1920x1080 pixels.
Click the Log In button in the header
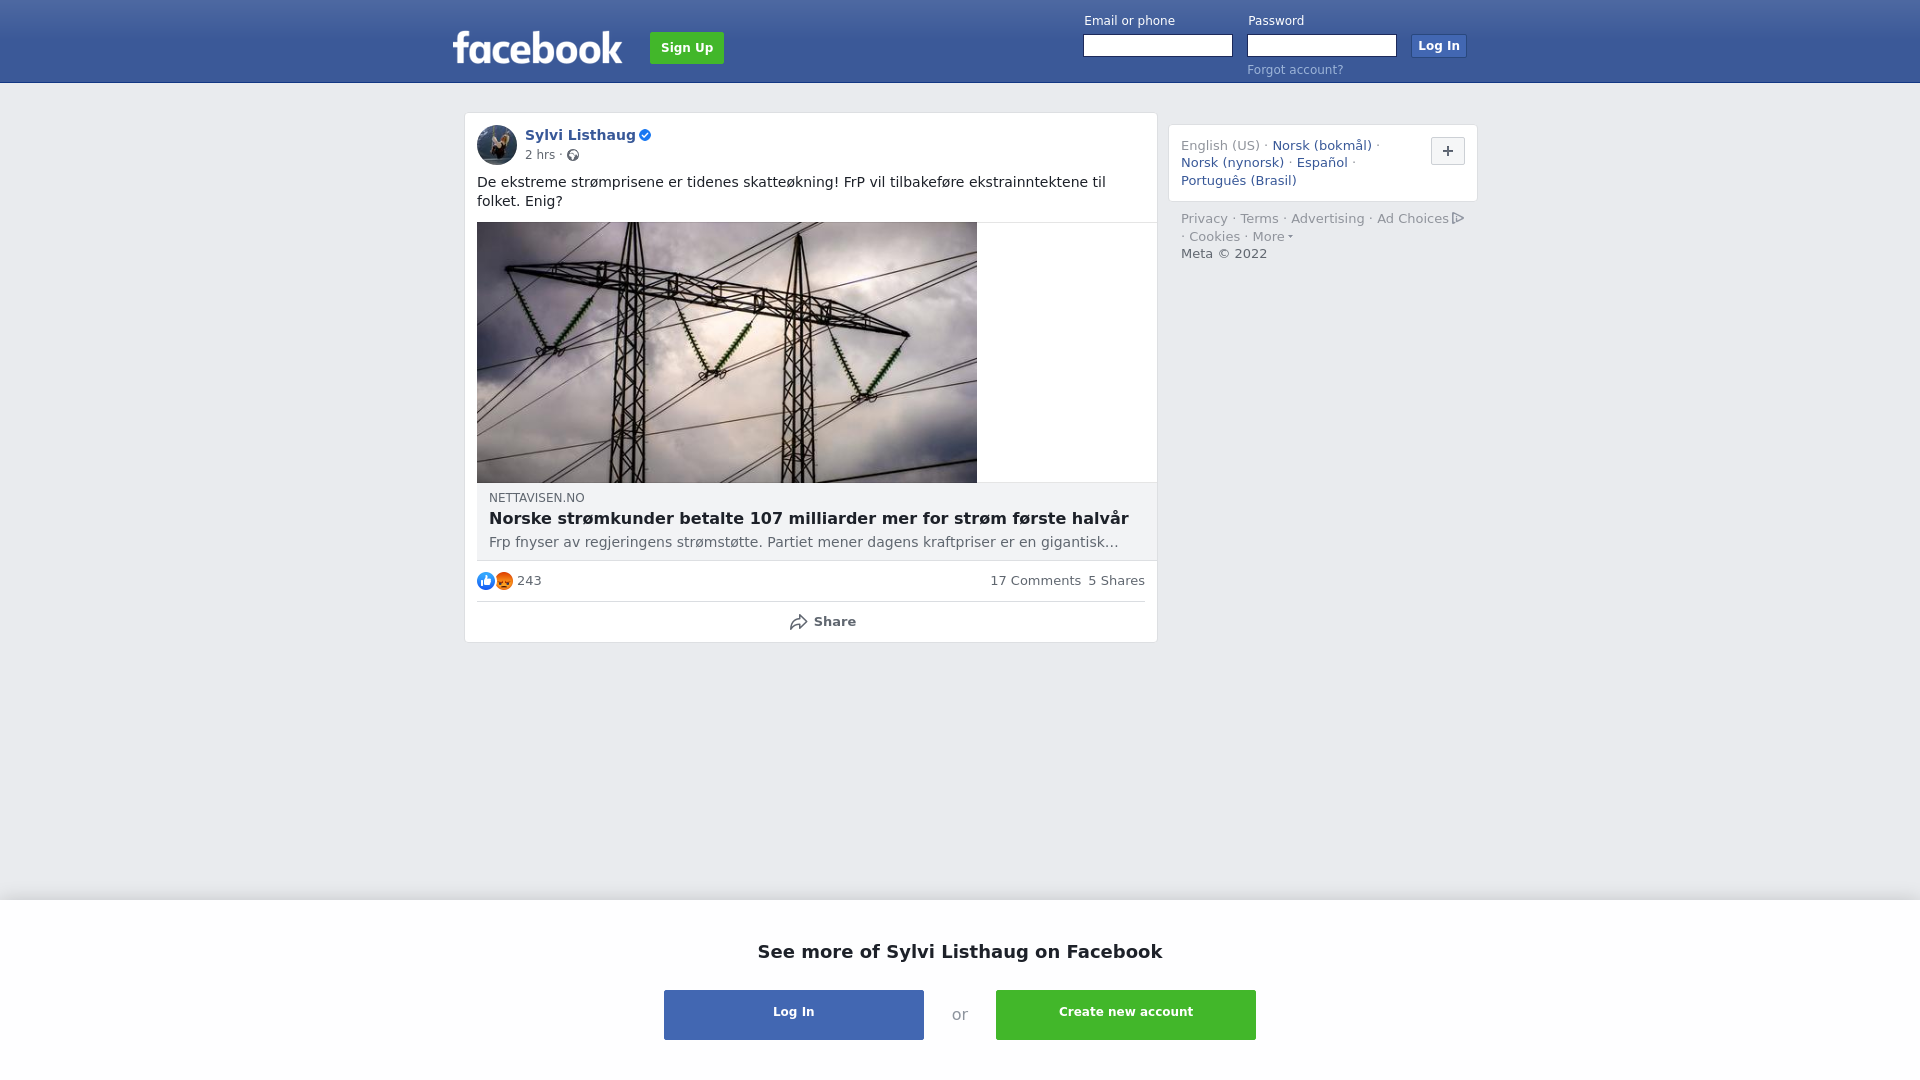[1439, 46]
